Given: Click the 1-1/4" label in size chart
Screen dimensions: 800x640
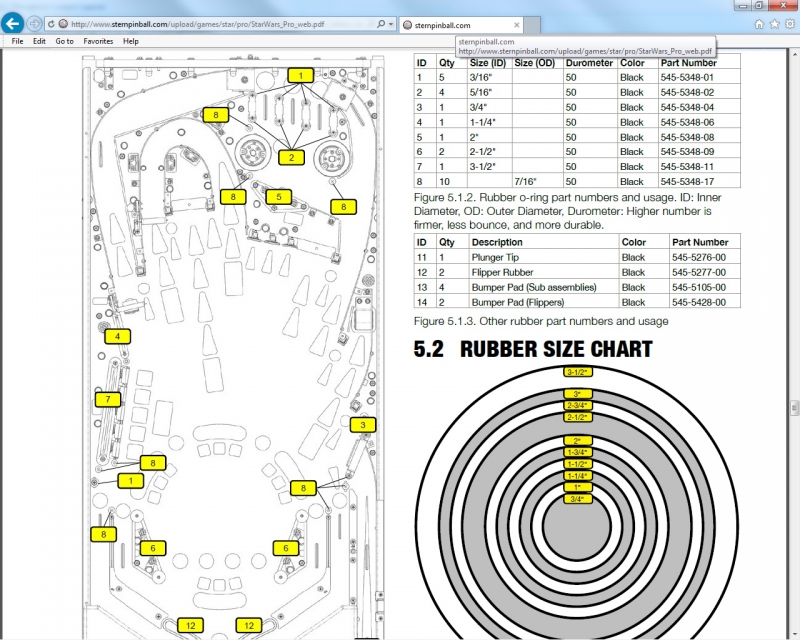Looking at the screenshot, I should coord(578,476).
